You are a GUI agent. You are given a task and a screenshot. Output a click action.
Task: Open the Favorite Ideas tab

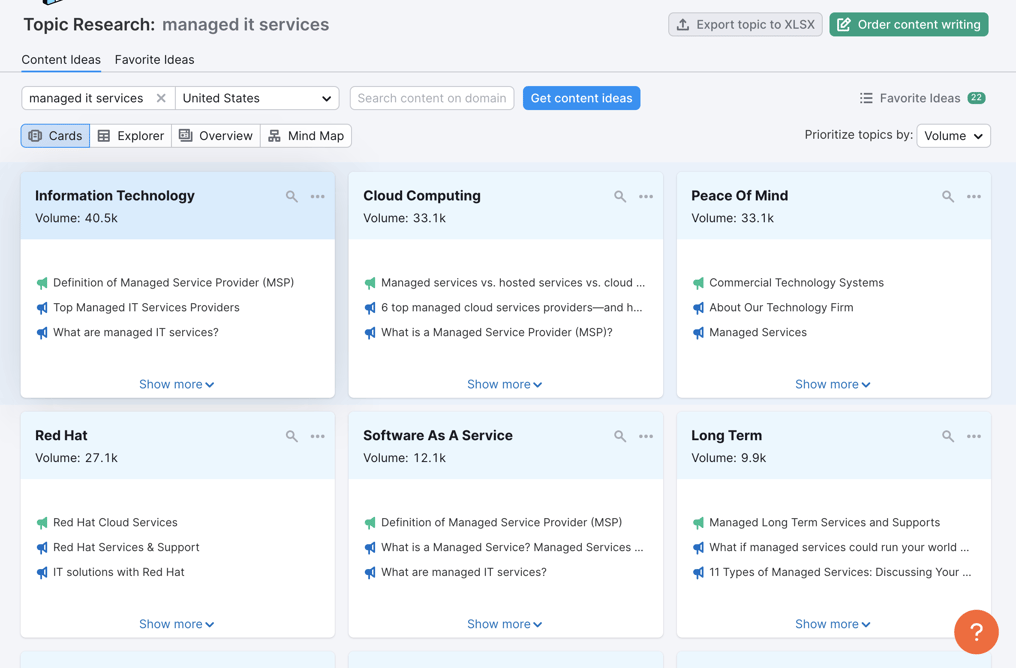[x=154, y=60]
